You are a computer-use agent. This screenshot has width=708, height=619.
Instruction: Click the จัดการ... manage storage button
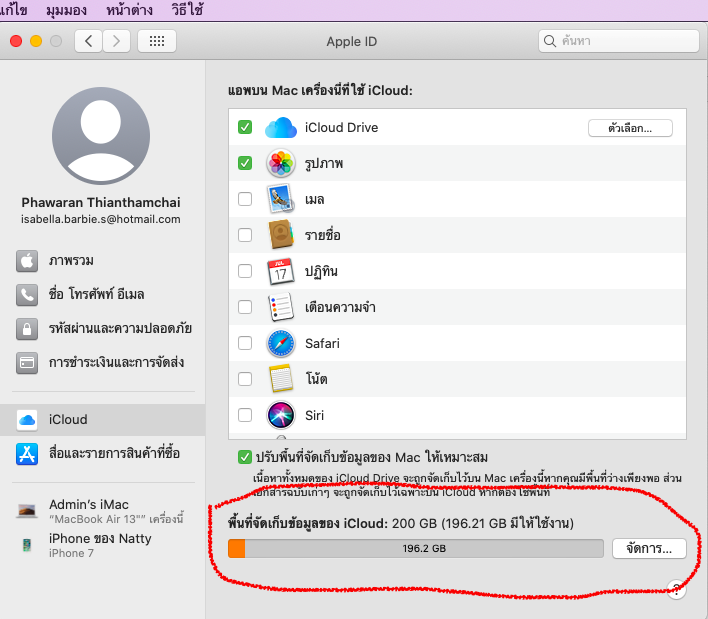tap(649, 549)
